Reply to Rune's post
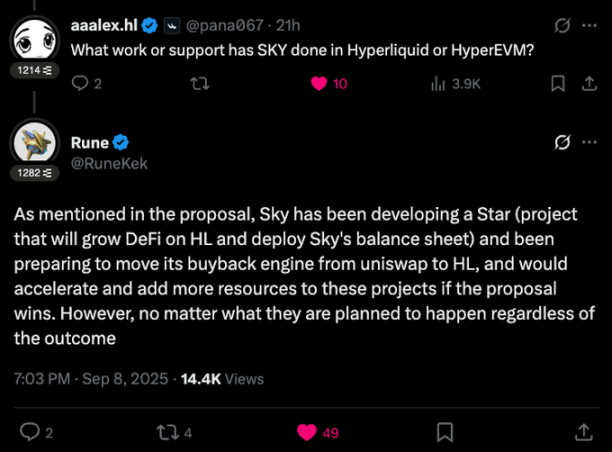Viewport: 612px width, 452px height. 30,431
